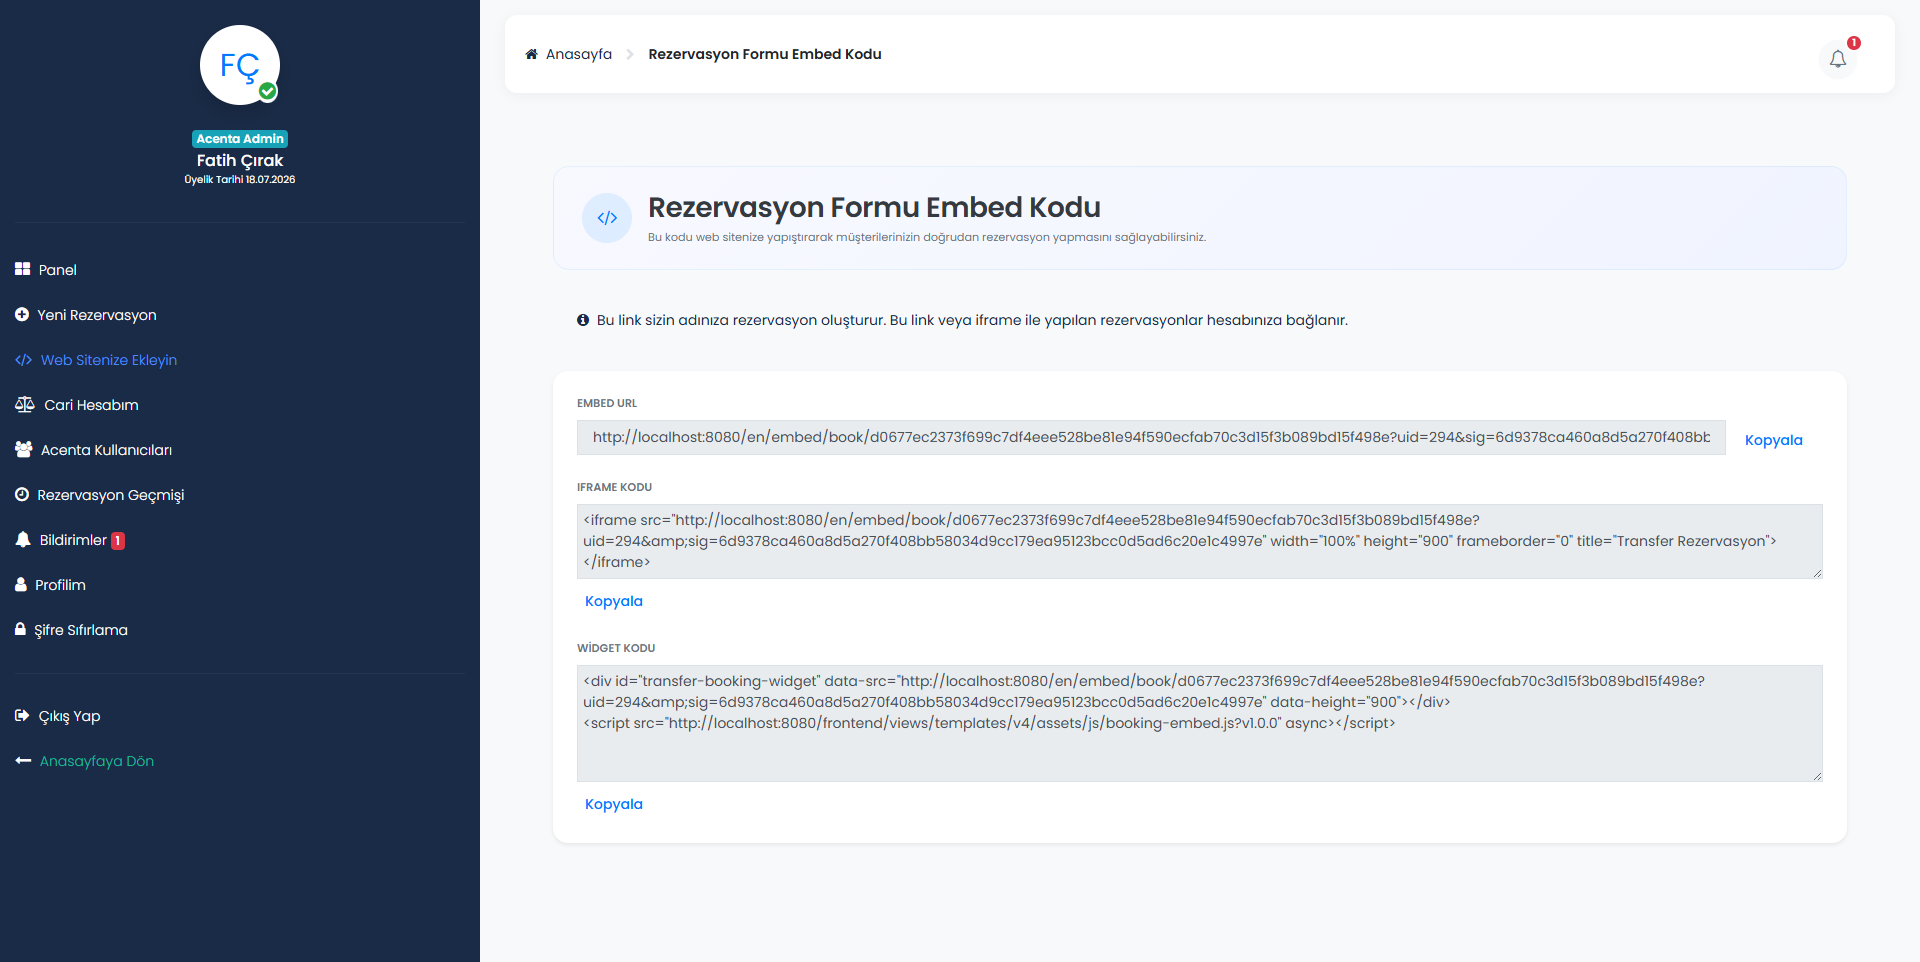Click the sign-out icon beside Çıkış Yap

22,715
